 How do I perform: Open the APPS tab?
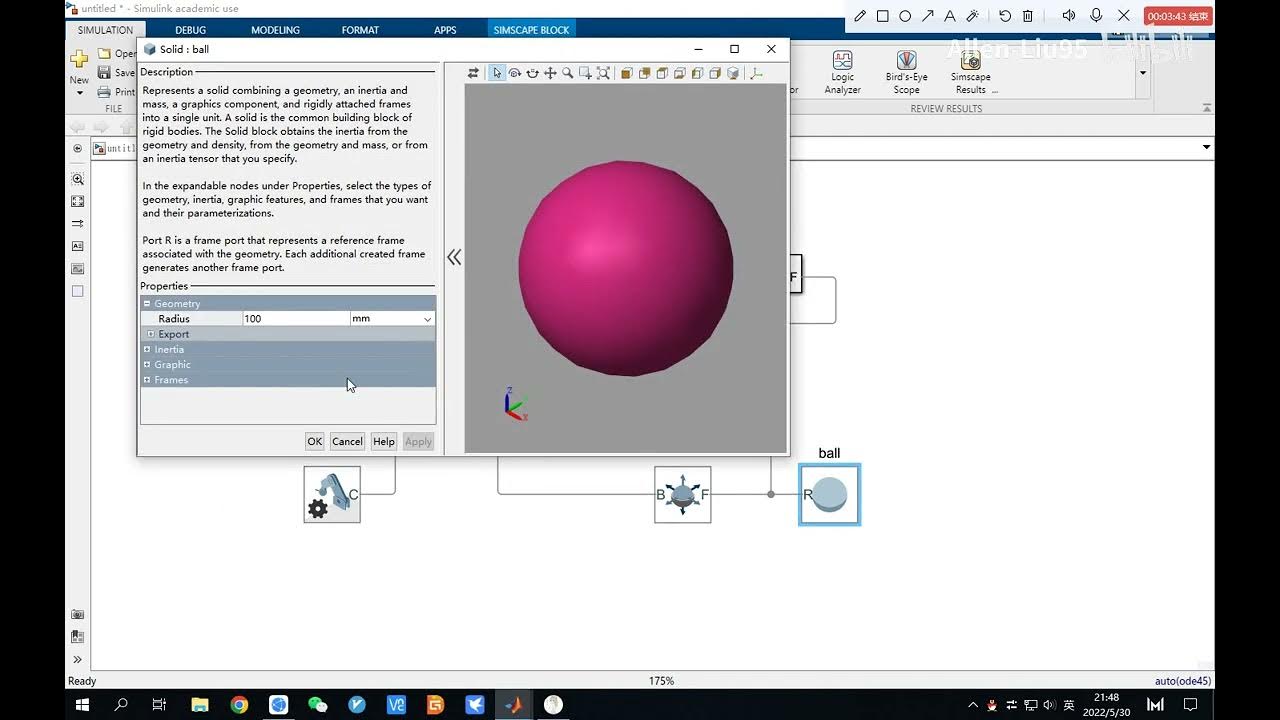pos(445,30)
